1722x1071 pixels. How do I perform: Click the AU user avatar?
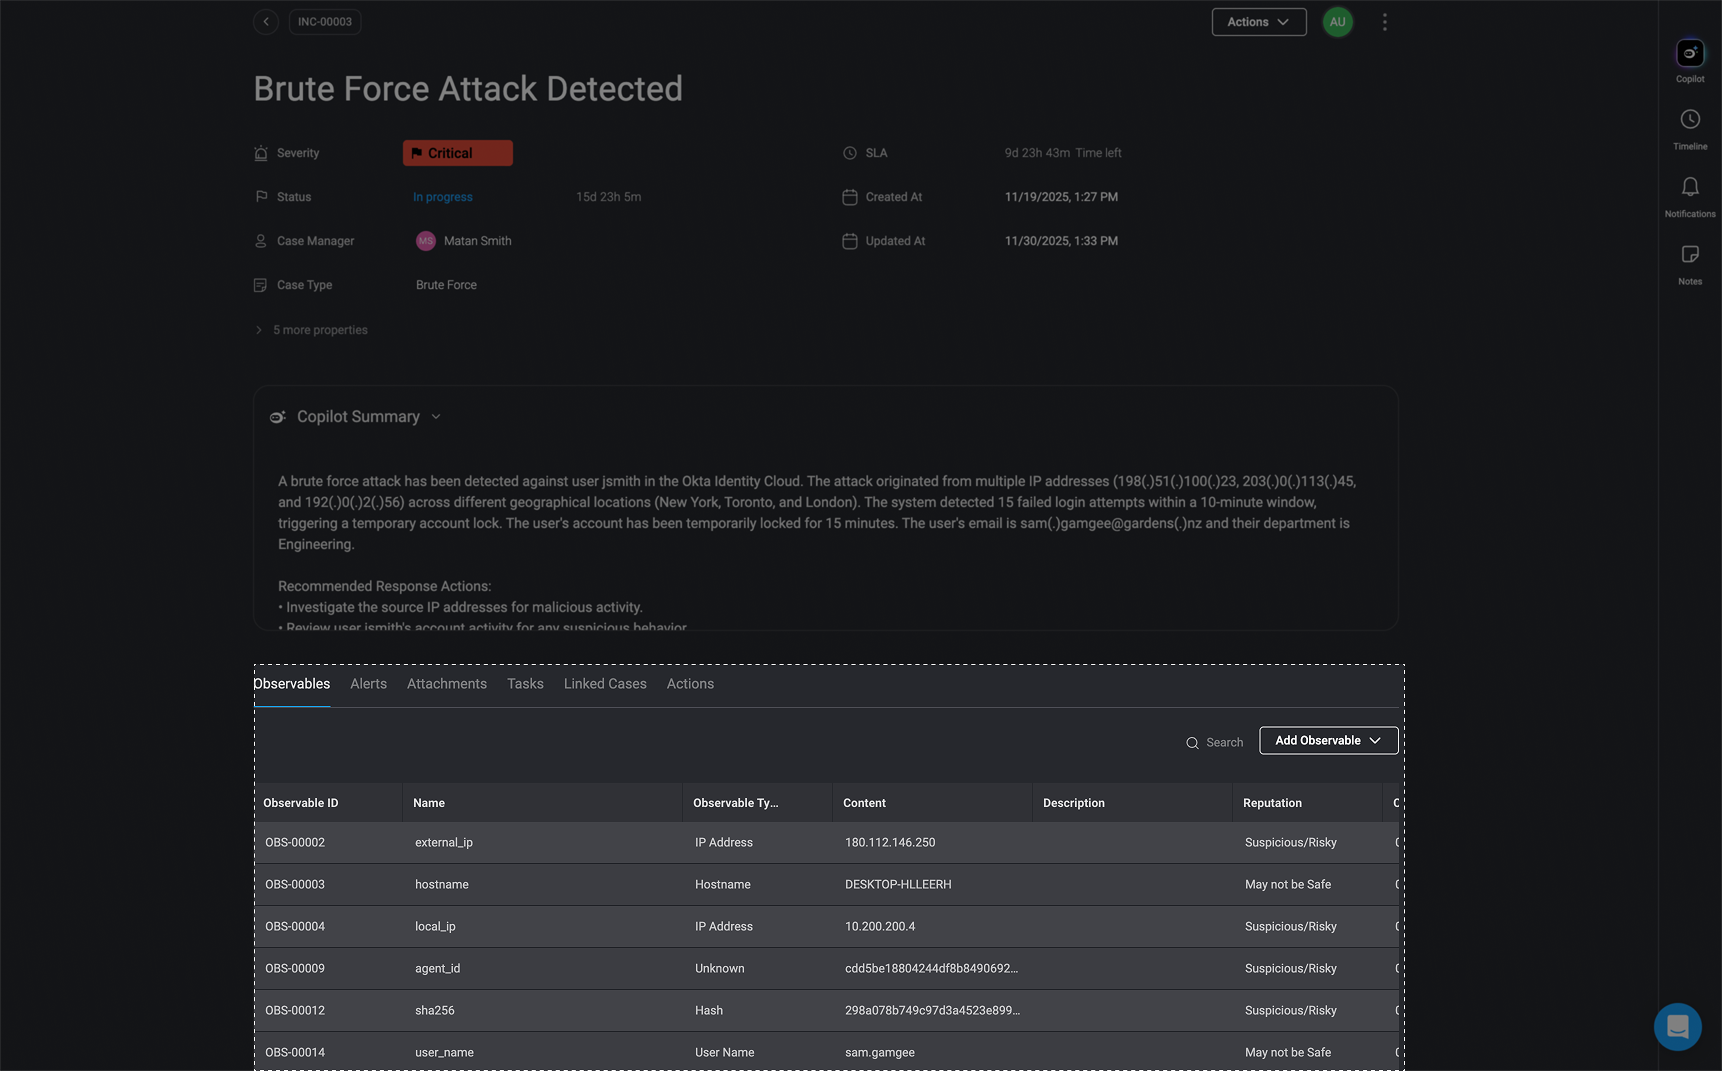[x=1337, y=22]
